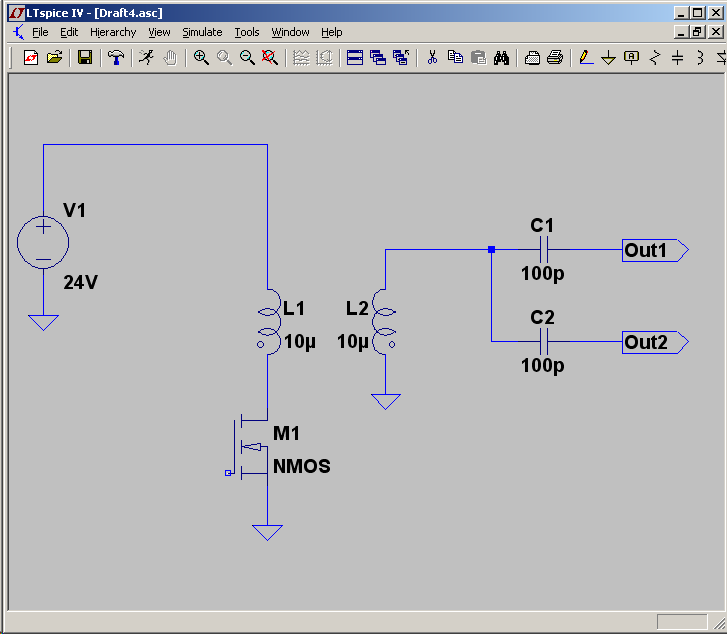This screenshot has width=727, height=634.
Task: Click the New Schematic icon
Action: pyautogui.click(x=31, y=58)
